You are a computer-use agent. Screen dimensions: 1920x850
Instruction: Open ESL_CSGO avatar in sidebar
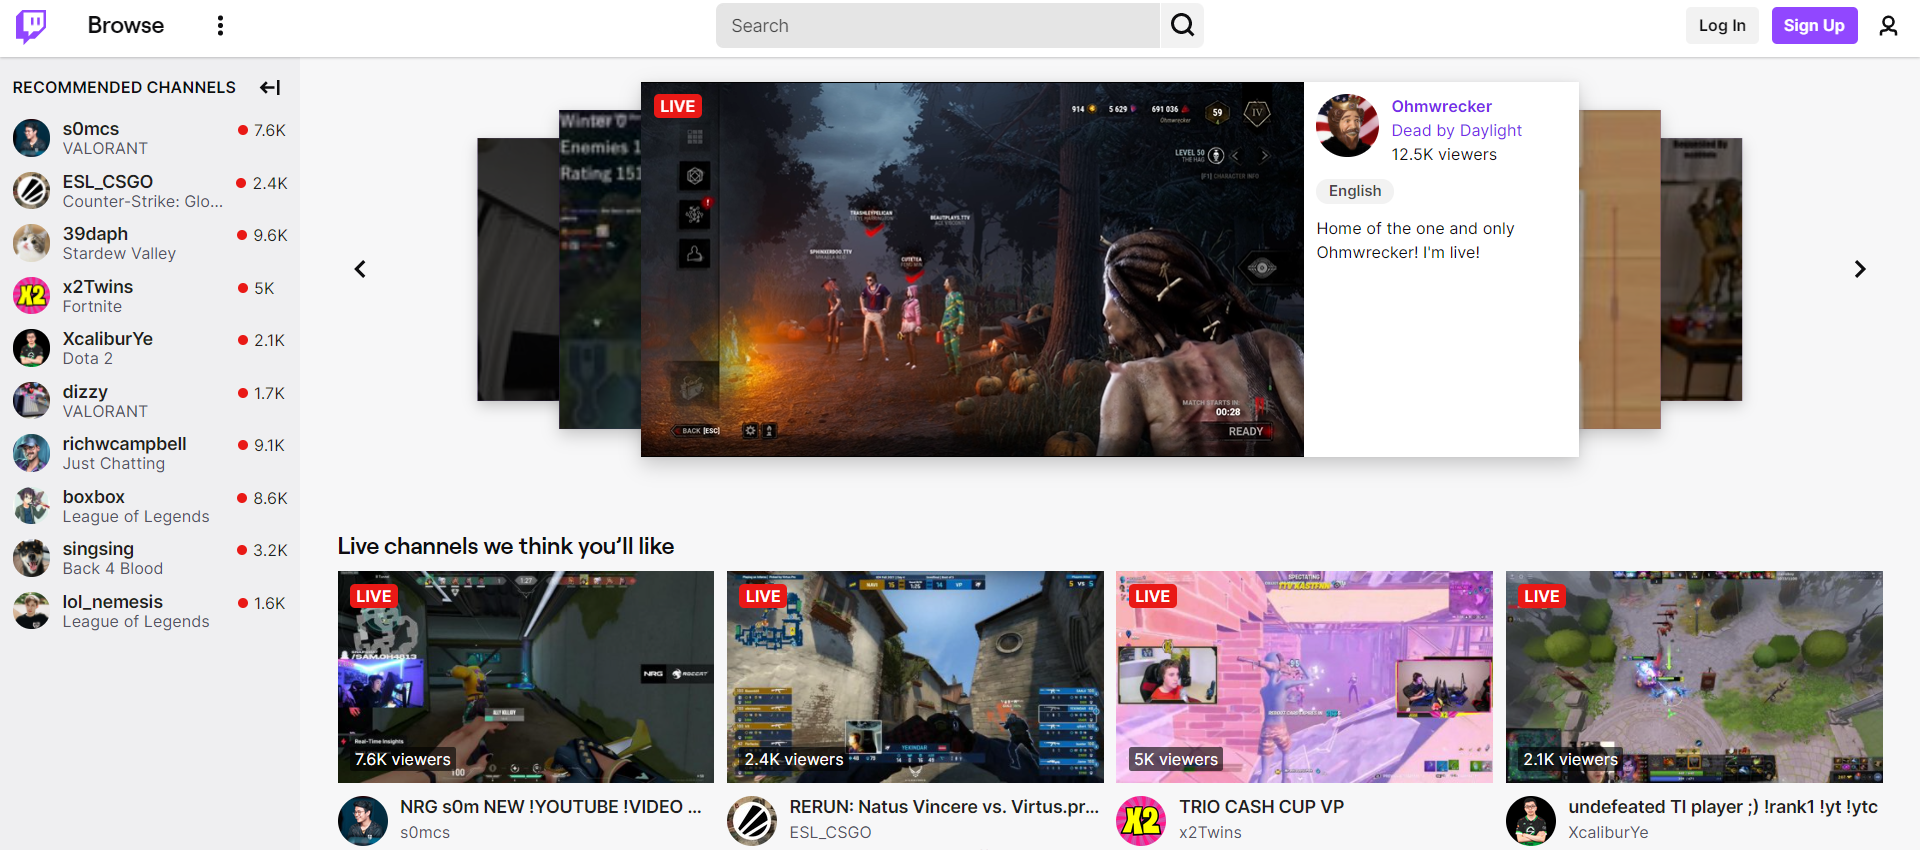click(x=31, y=190)
